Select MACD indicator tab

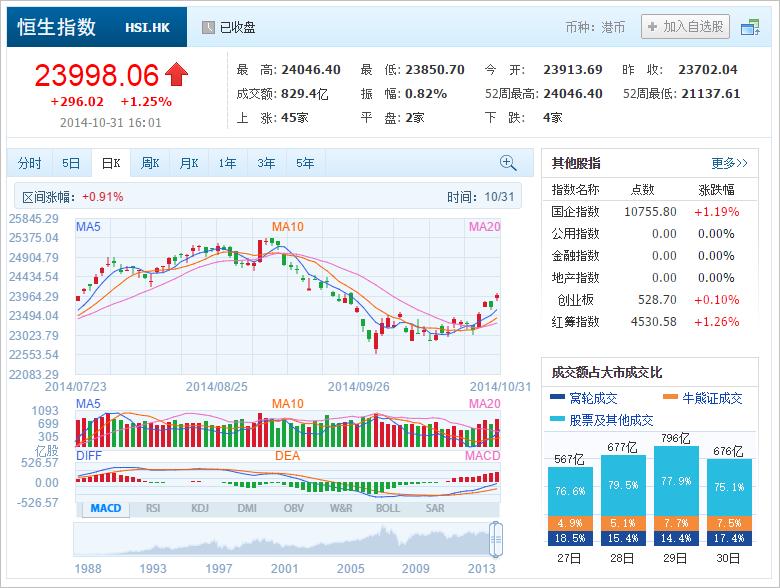(x=106, y=508)
